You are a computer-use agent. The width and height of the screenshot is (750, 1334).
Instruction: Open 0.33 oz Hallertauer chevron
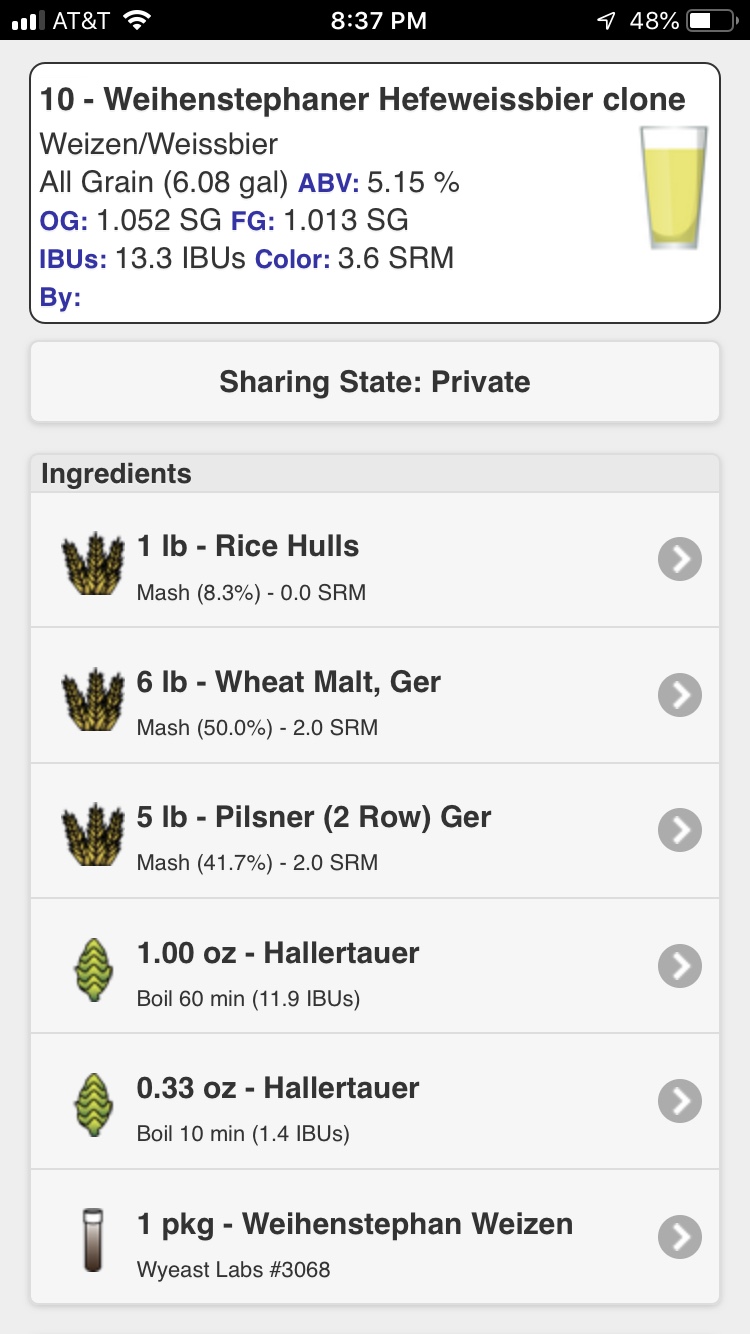point(680,1101)
